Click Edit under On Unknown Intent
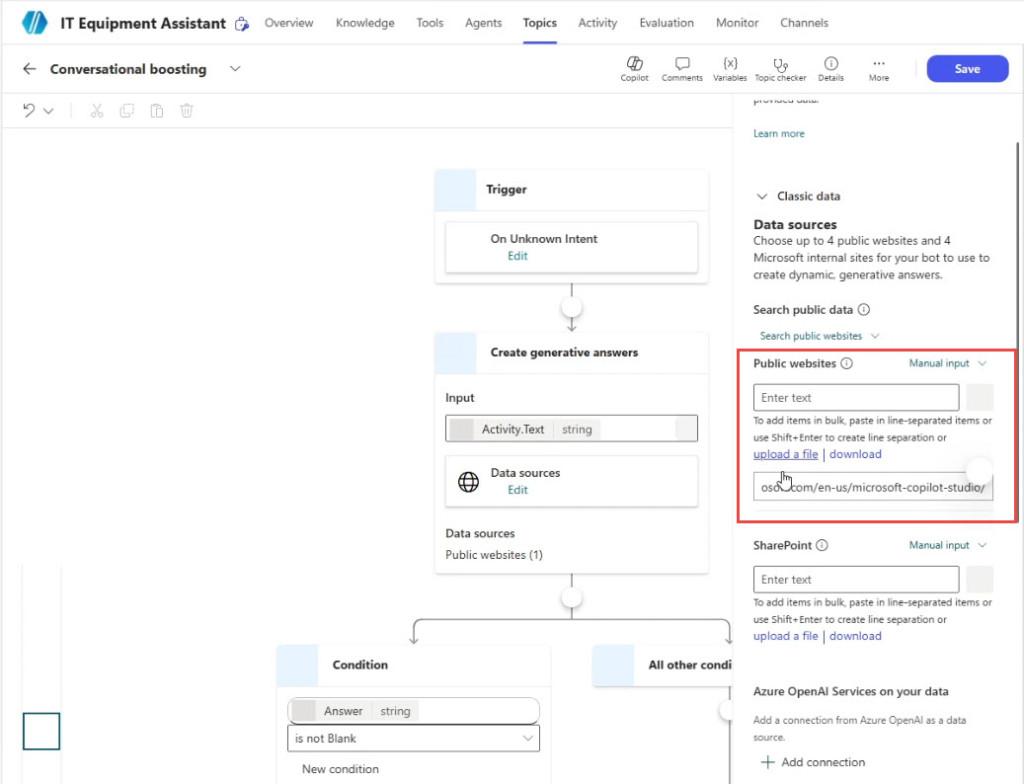The width and height of the screenshot is (1024, 784). (517, 256)
